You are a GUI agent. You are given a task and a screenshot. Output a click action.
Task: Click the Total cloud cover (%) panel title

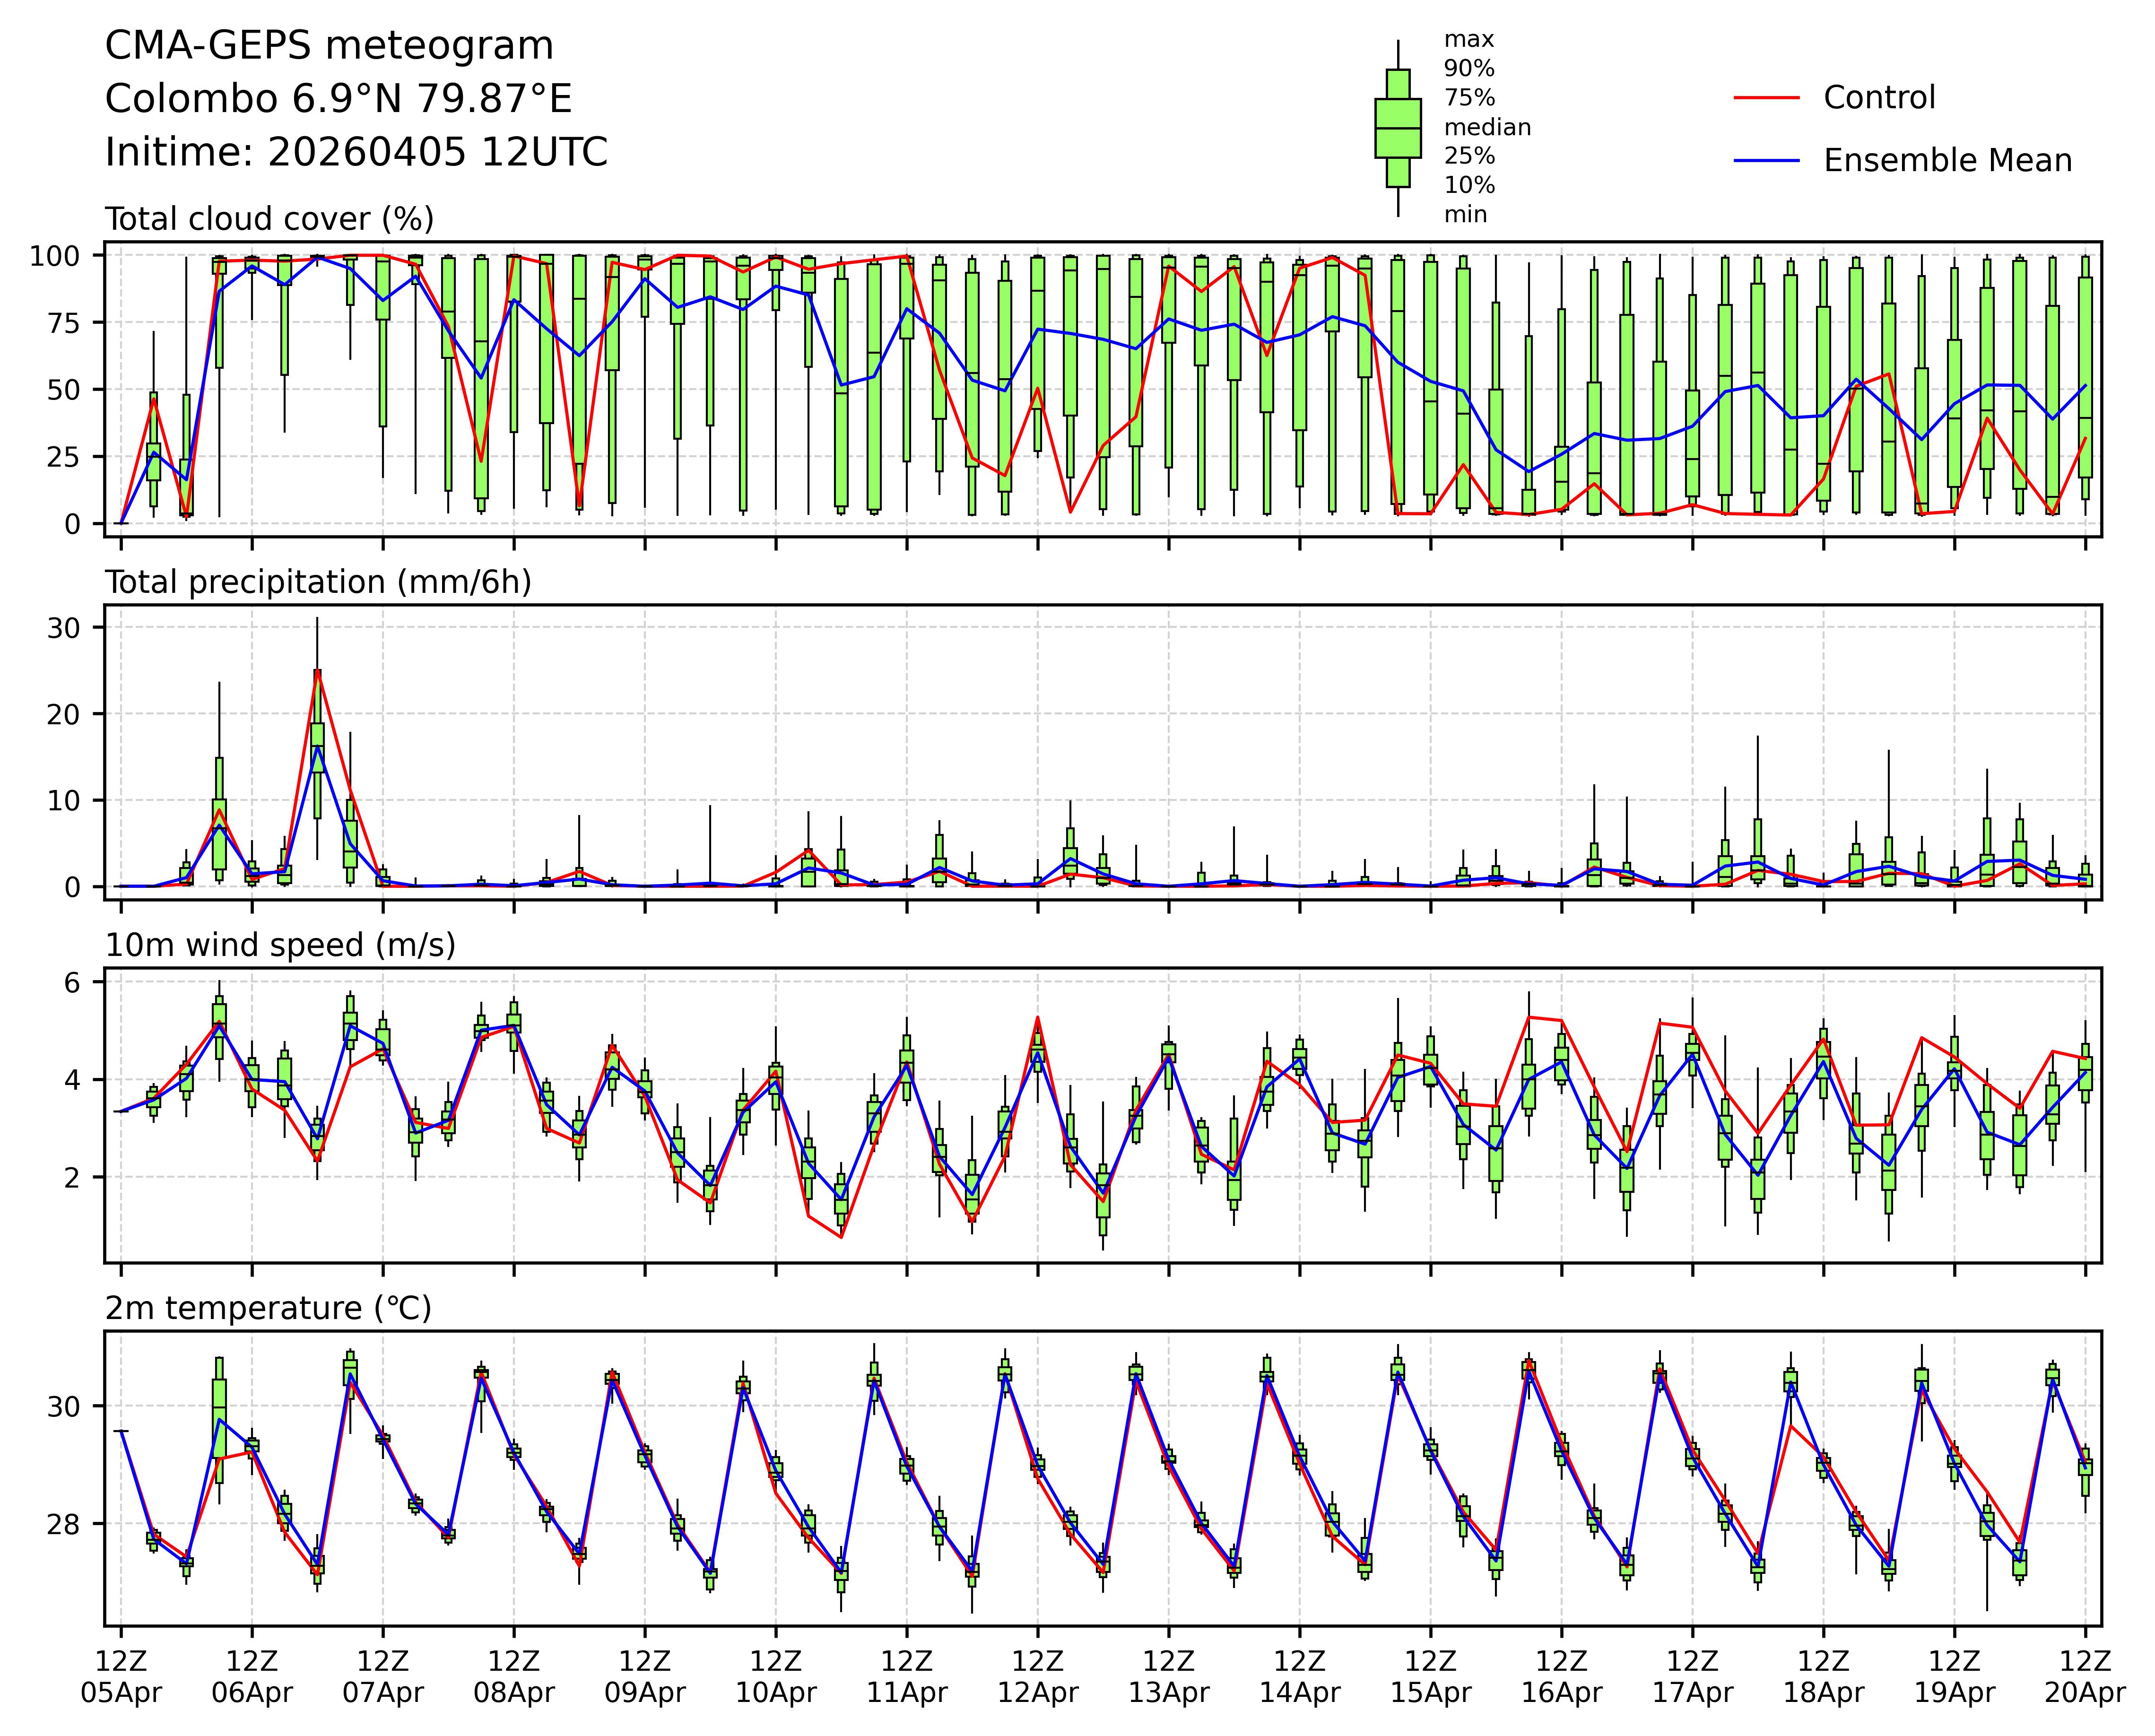tap(269, 219)
